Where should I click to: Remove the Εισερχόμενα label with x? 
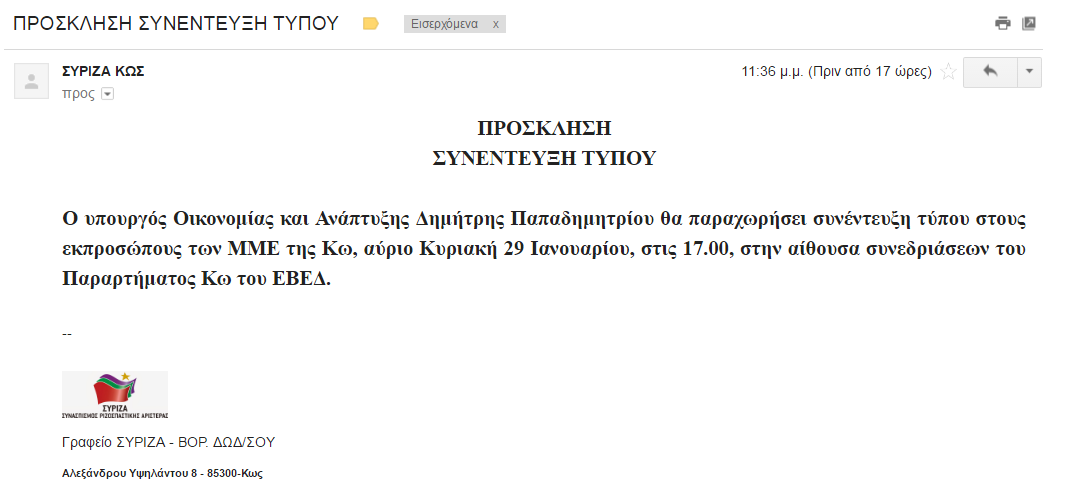click(x=496, y=24)
